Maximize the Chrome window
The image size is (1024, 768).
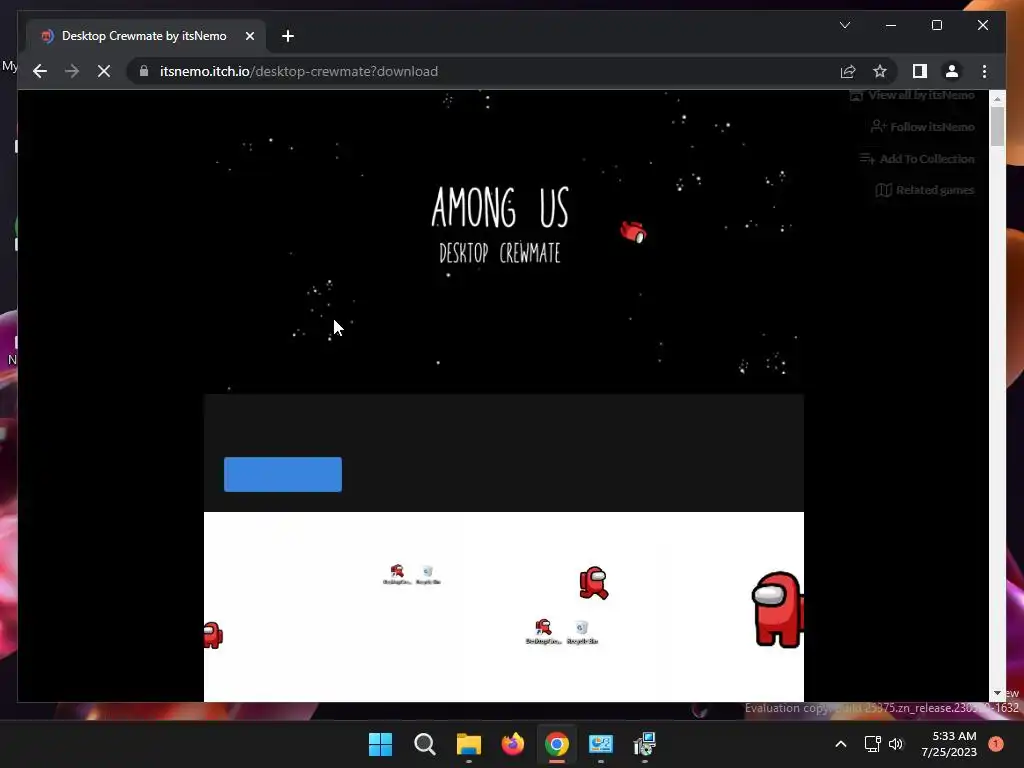coord(936,25)
